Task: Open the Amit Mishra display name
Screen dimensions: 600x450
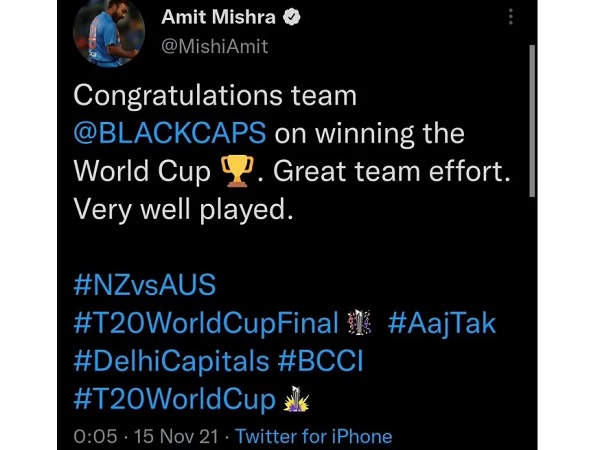Action: [x=218, y=17]
